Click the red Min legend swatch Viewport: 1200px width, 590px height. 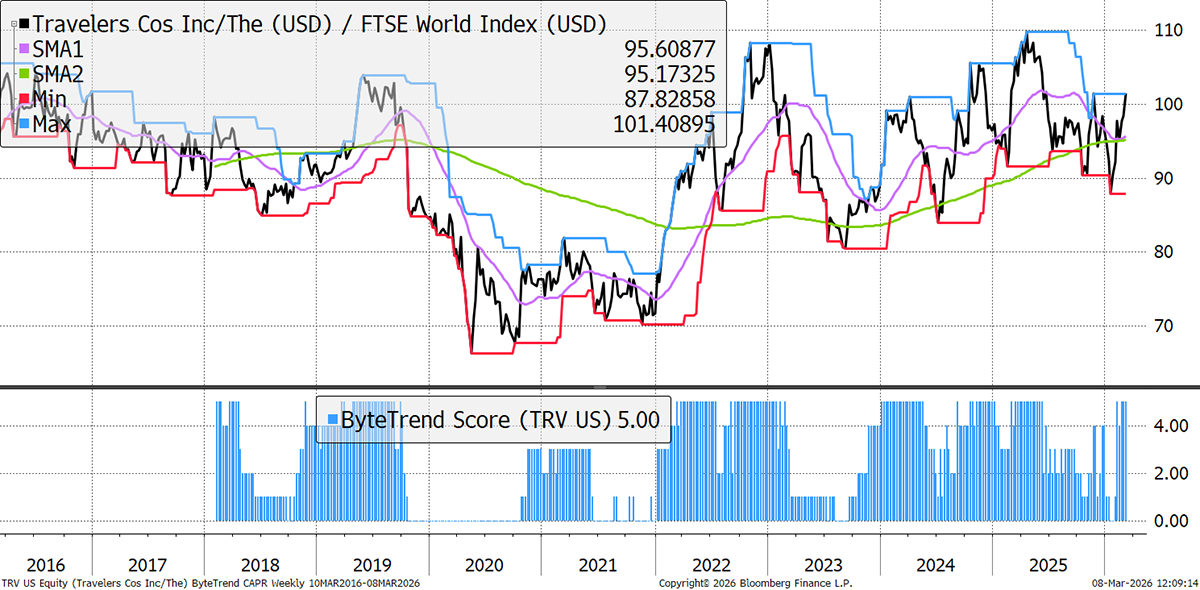pos(23,98)
